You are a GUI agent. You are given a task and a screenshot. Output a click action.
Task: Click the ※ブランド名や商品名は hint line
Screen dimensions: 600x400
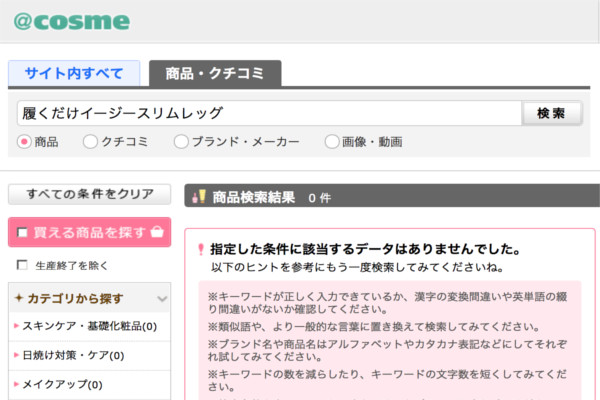tap(387, 350)
